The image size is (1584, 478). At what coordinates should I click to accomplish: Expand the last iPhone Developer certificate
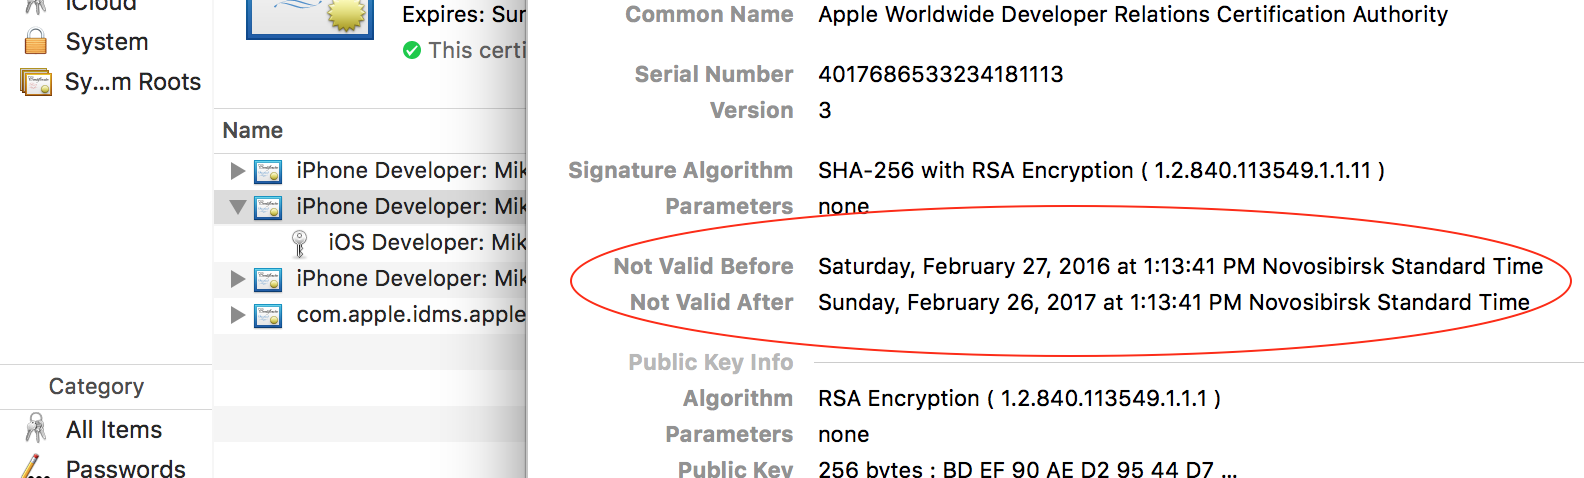click(237, 279)
